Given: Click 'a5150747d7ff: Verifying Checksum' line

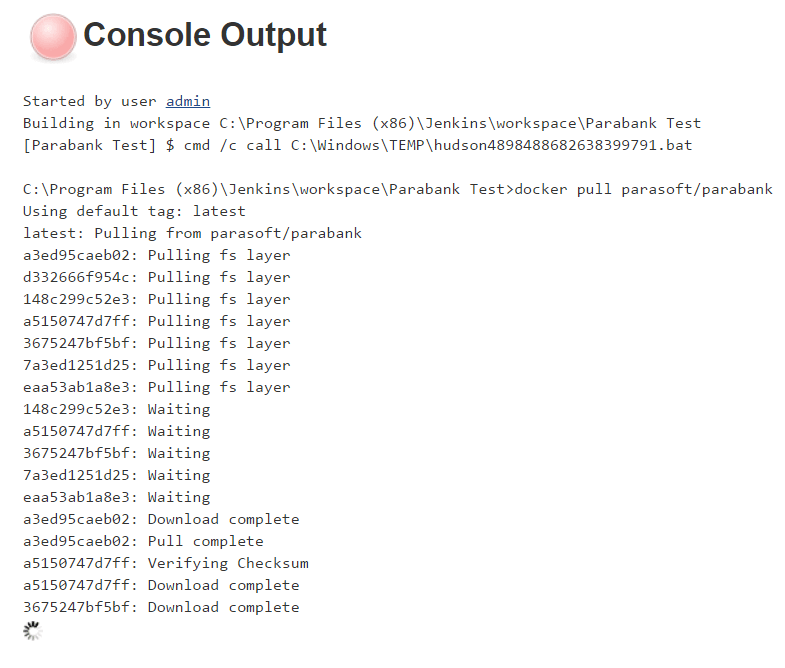Looking at the screenshot, I should coord(166,564).
